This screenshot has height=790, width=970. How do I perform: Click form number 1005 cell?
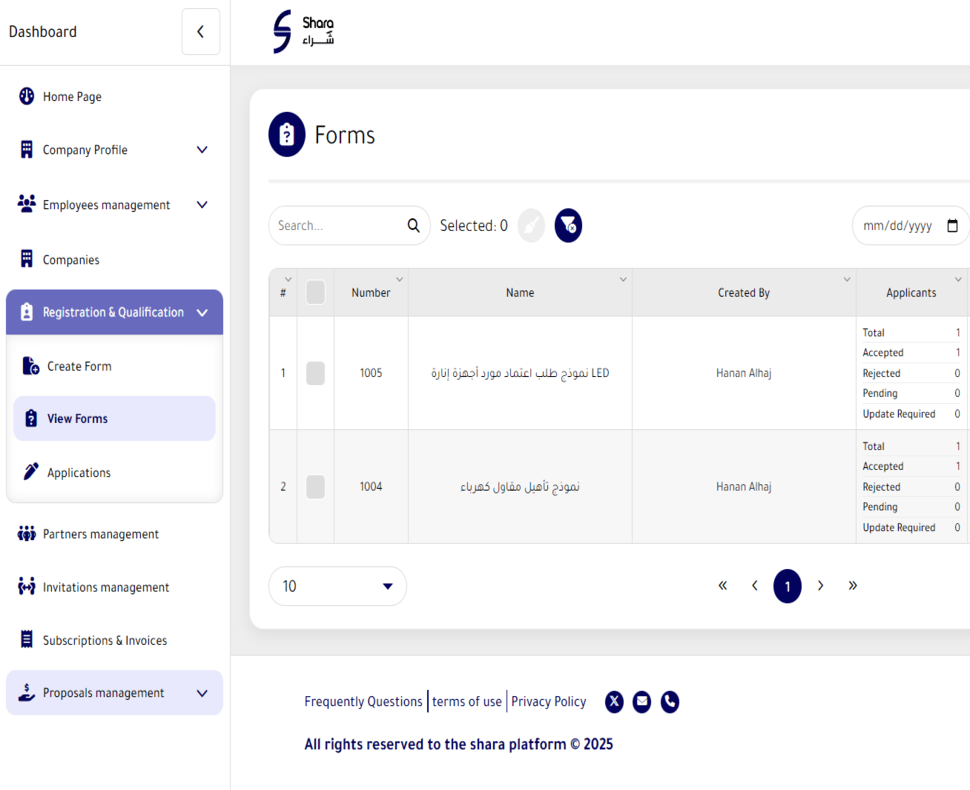371,373
